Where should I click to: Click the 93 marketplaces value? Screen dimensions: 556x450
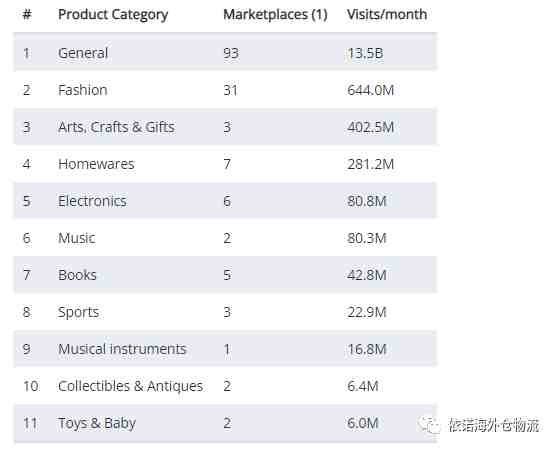click(x=231, y=53)
